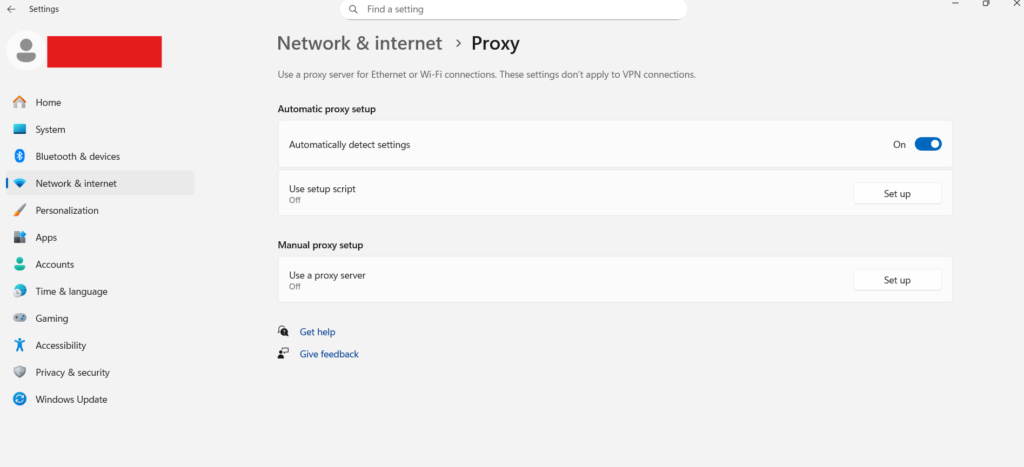
Task: Click the Manual proxy setup heading
Action: [x=320, y=245]
